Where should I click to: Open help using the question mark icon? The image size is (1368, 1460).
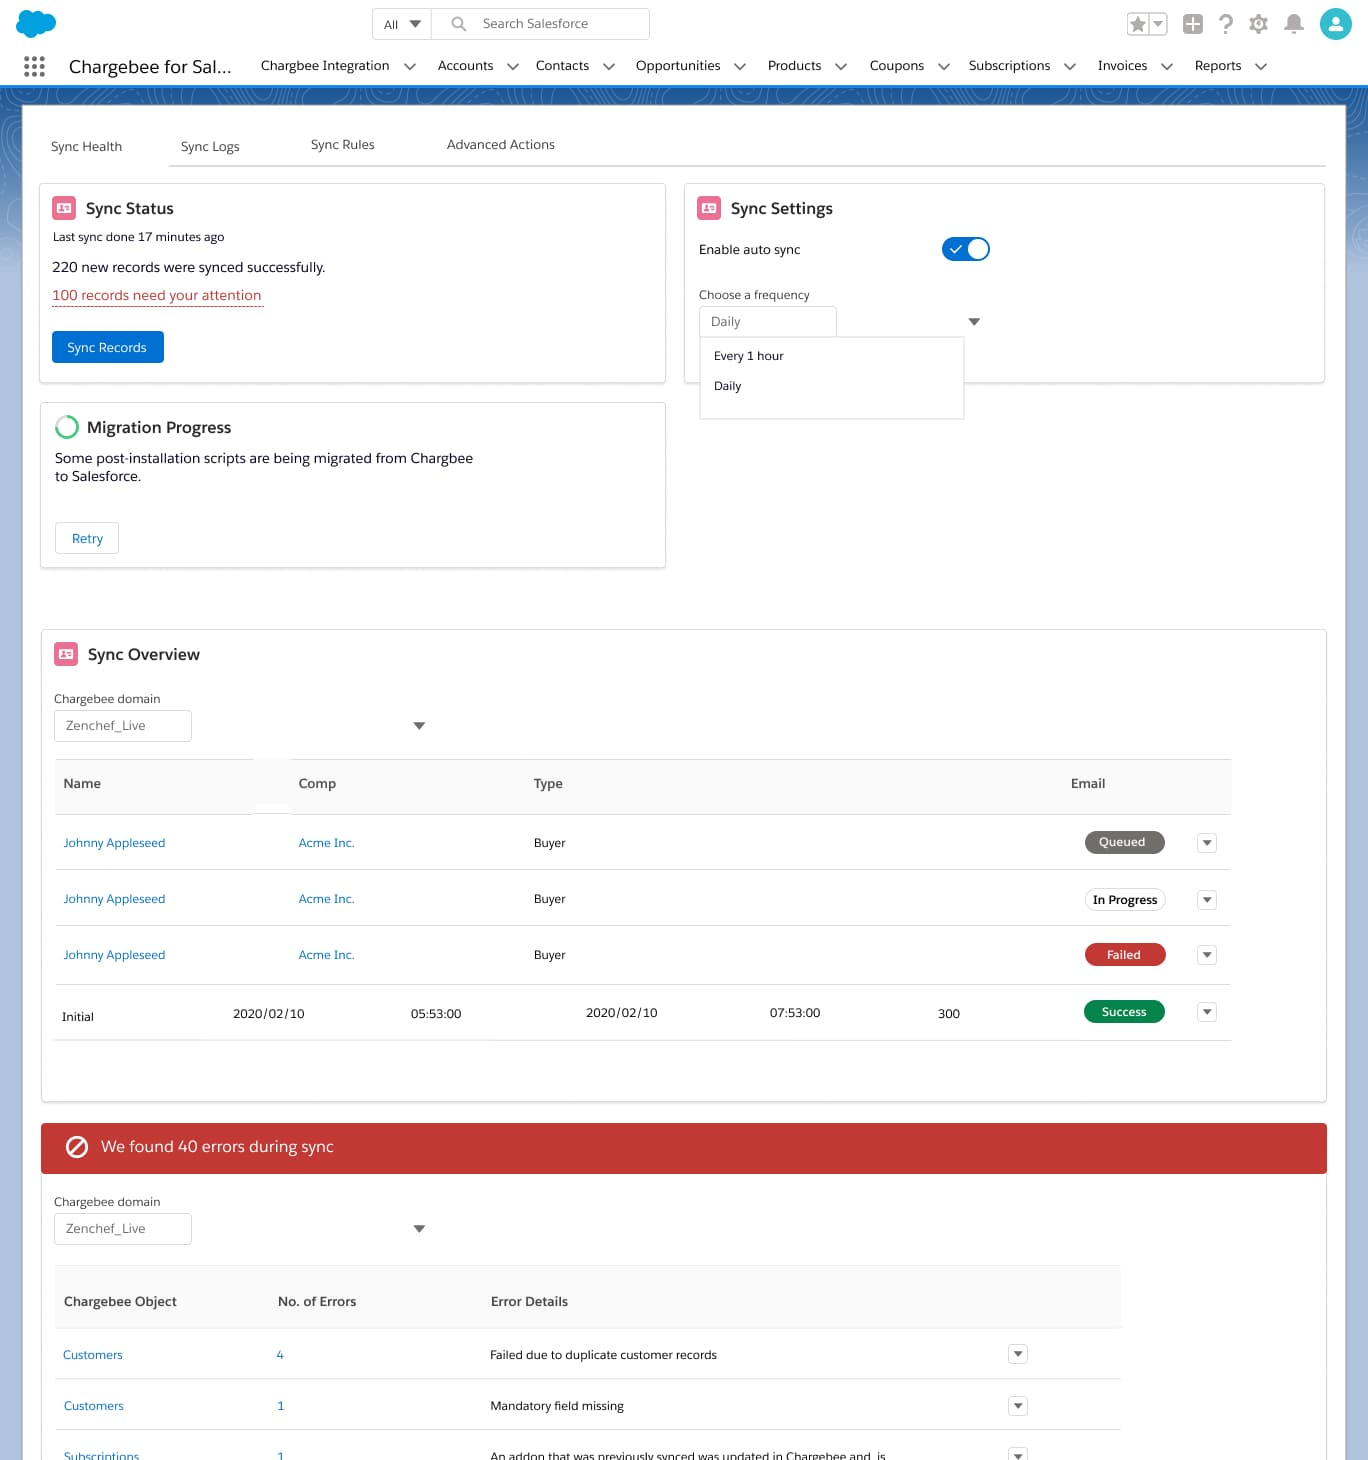click(x=1226, y=23)
